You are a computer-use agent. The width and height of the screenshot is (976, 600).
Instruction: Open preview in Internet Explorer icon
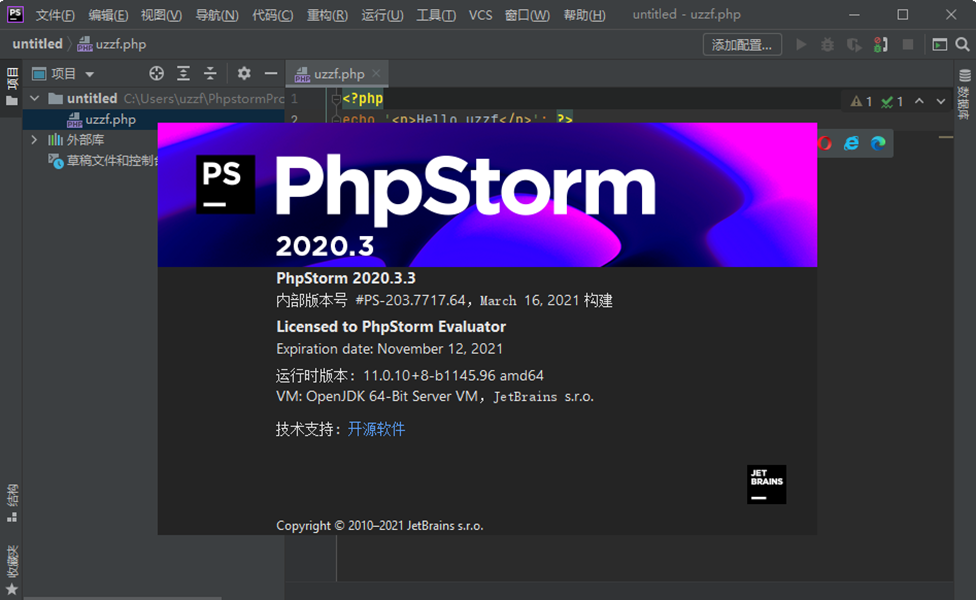tap(852, 144)
